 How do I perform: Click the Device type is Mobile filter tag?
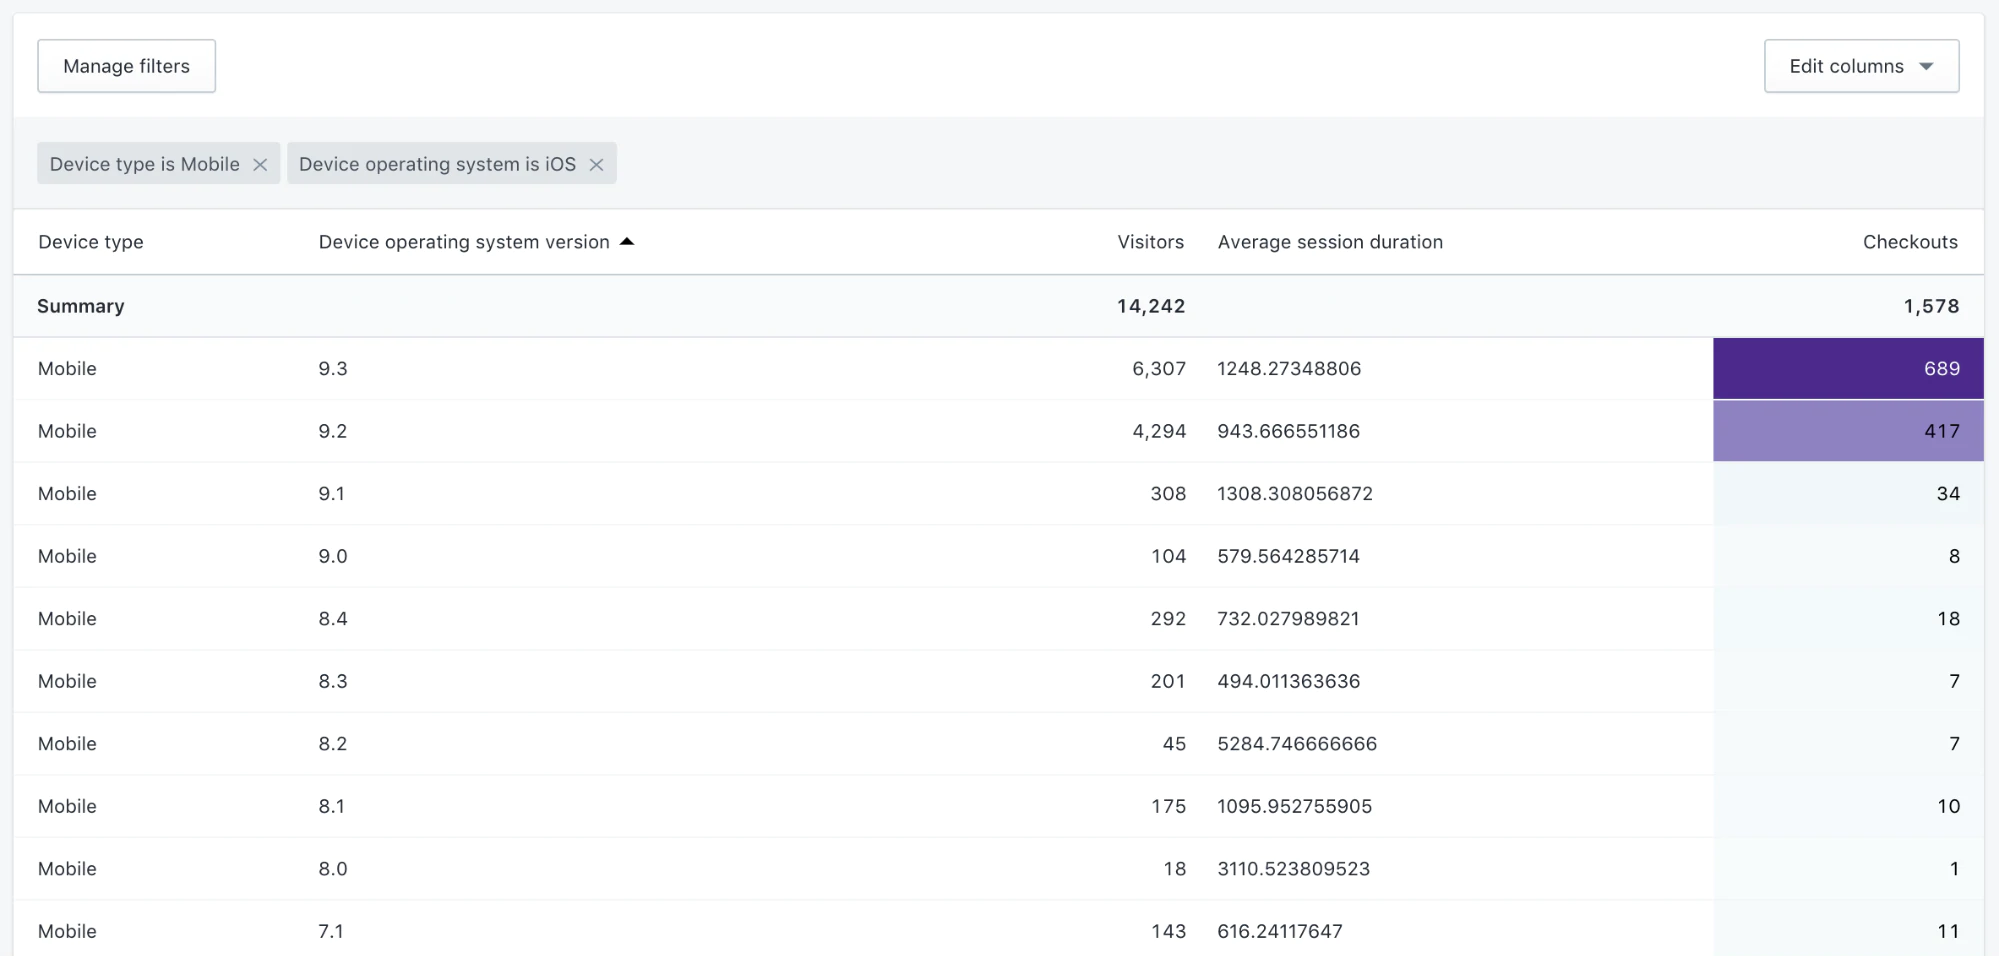144,164
